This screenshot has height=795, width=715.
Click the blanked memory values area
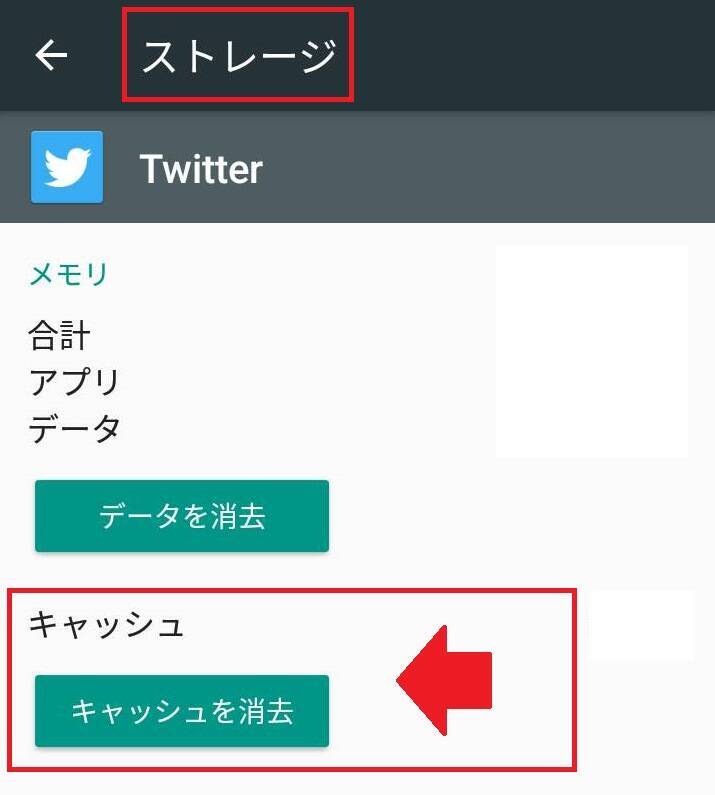click(x=592, y=351)
